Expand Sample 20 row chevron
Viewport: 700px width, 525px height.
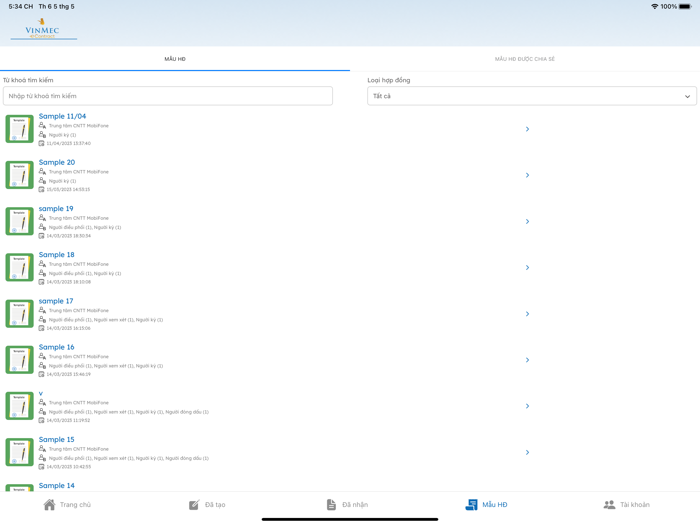[x=527, y=175]
